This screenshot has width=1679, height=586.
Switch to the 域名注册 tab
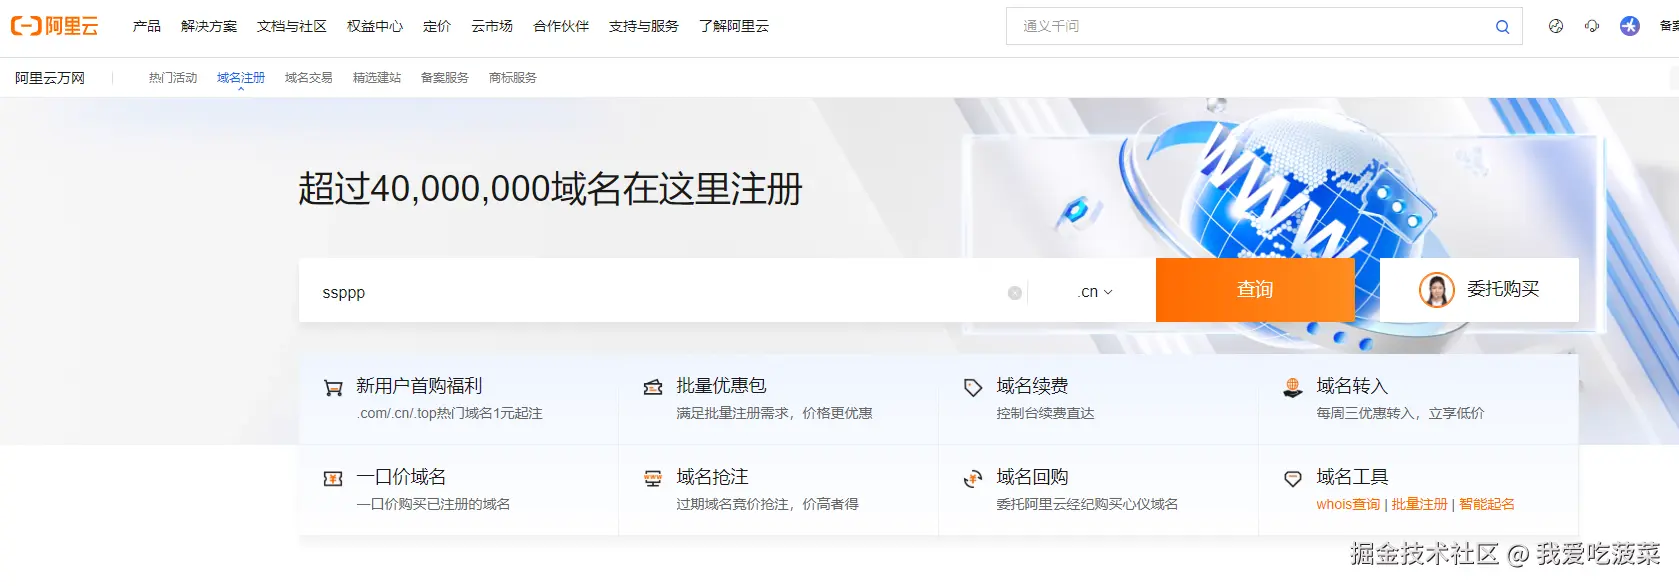click(x=241, y=78)
